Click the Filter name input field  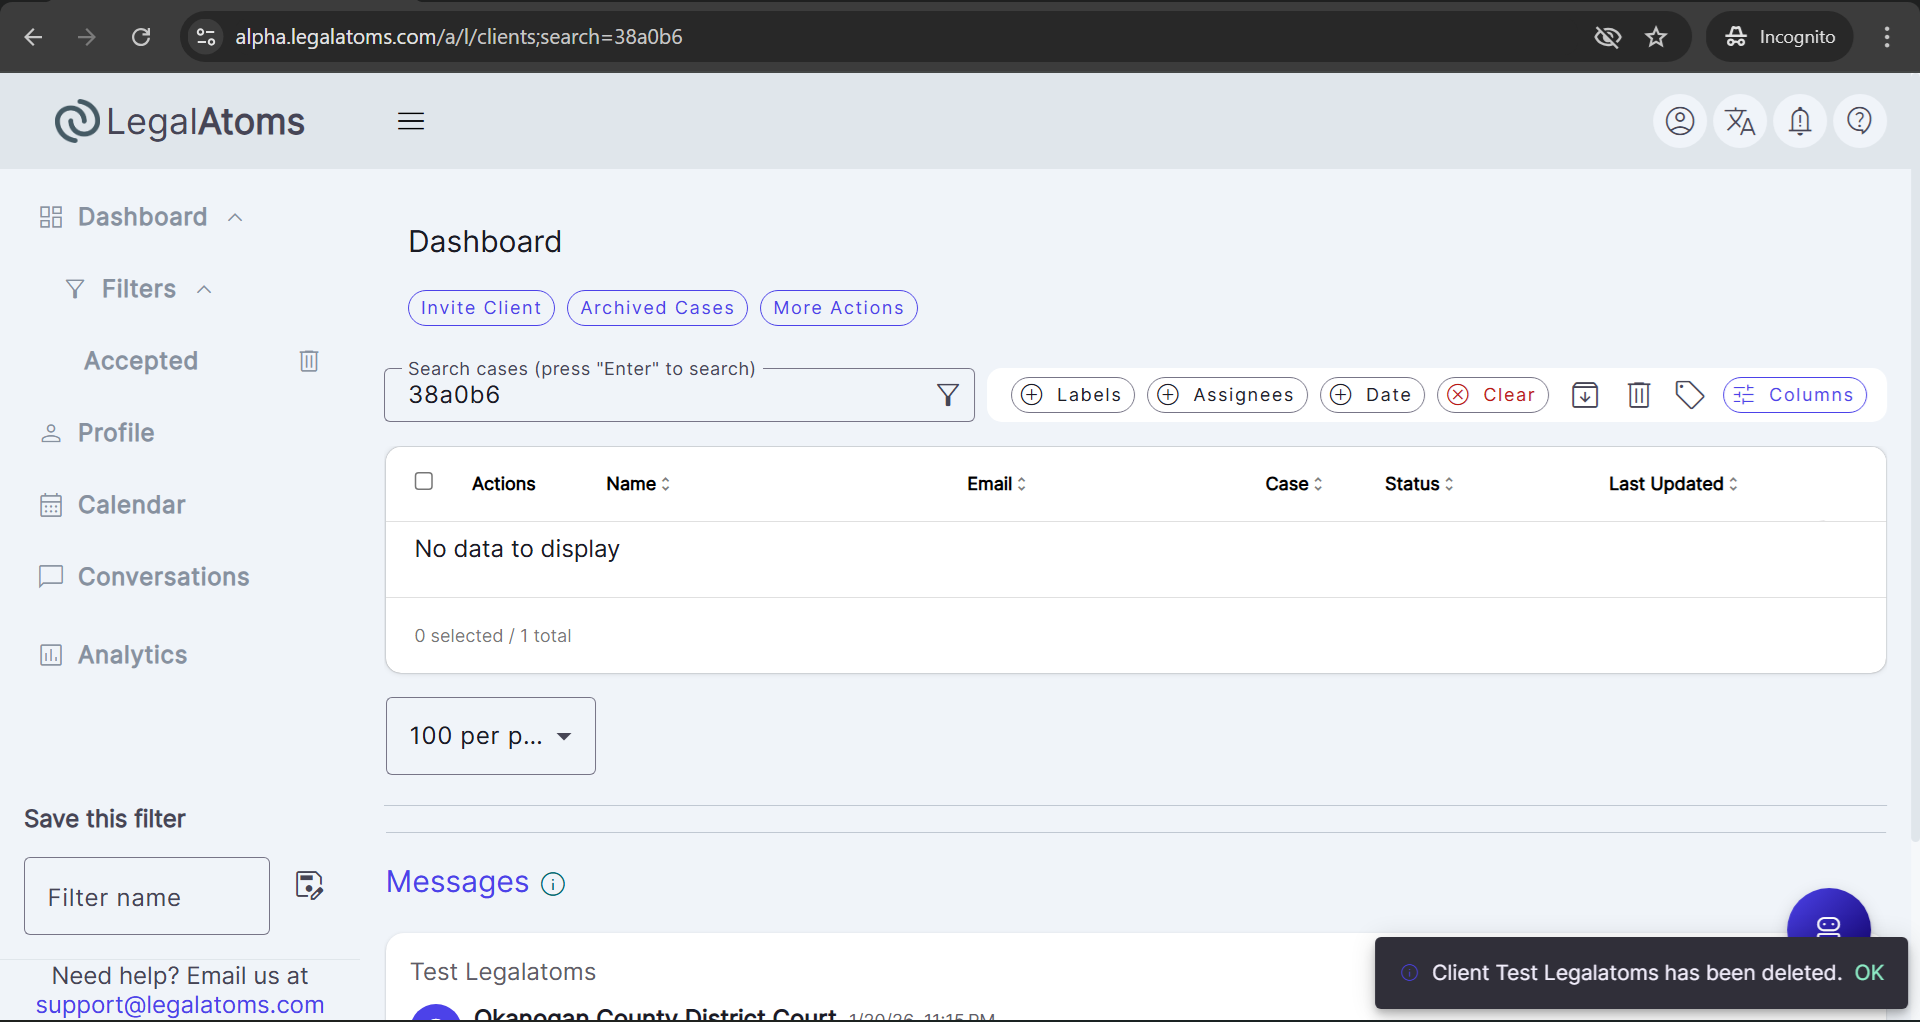click(147, 896)
